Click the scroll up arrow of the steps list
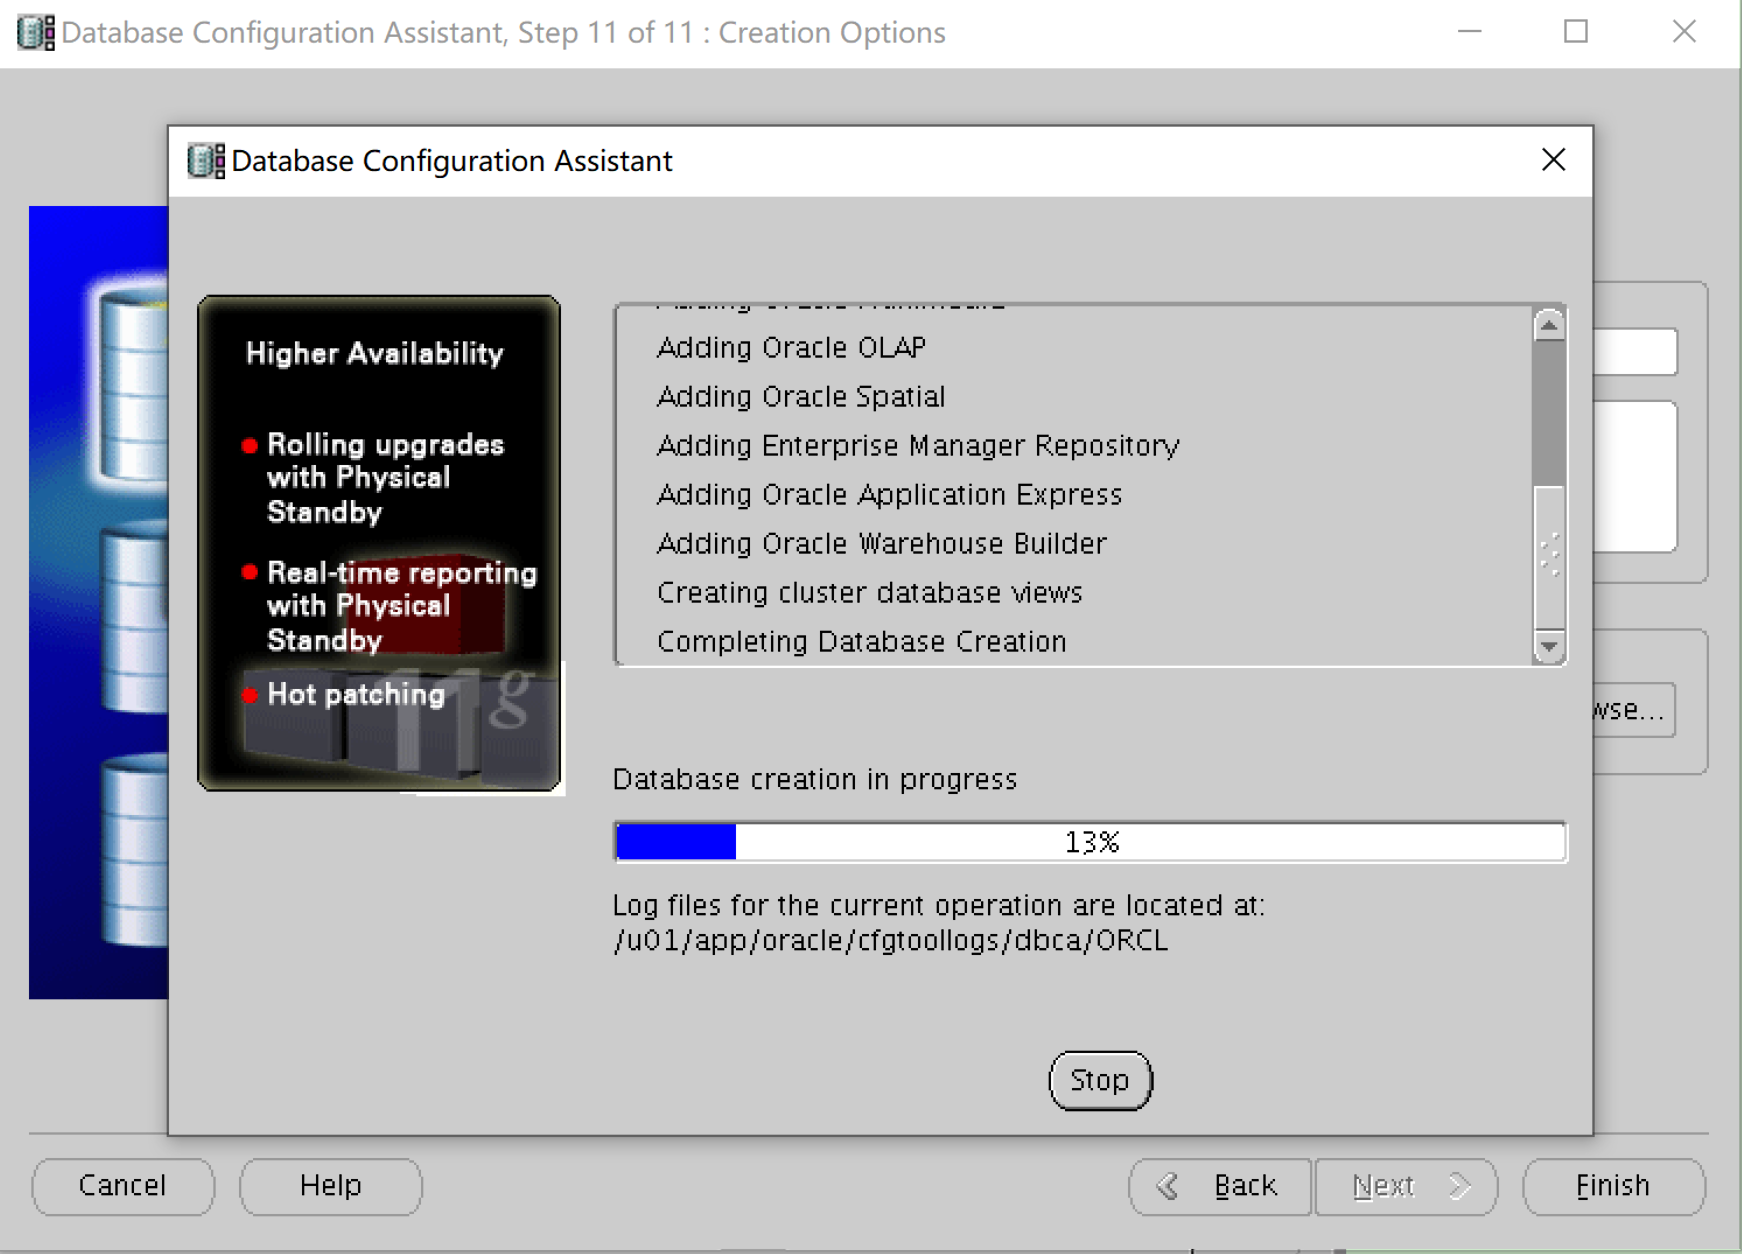The width and height of the screenshot is (1742, 1254). (1549, 325)
